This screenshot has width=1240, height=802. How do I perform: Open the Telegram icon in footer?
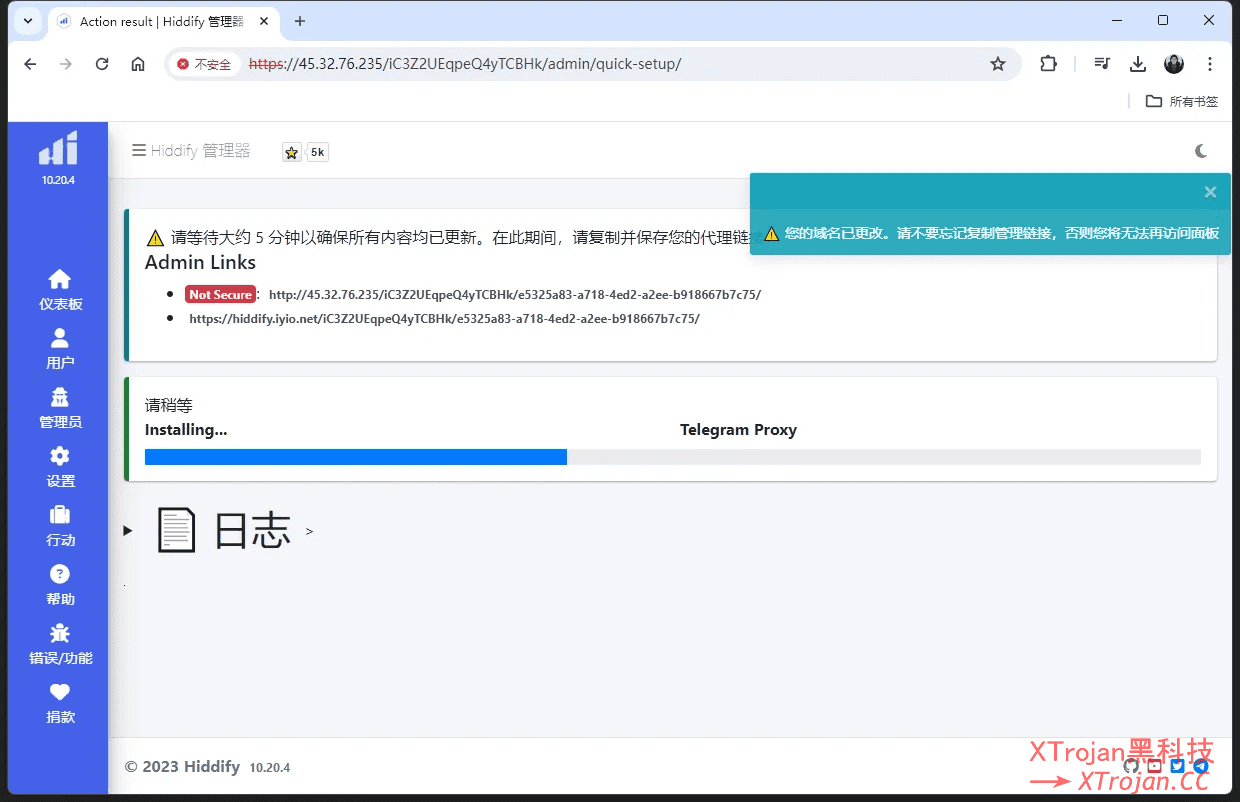tap(1201, 766)
